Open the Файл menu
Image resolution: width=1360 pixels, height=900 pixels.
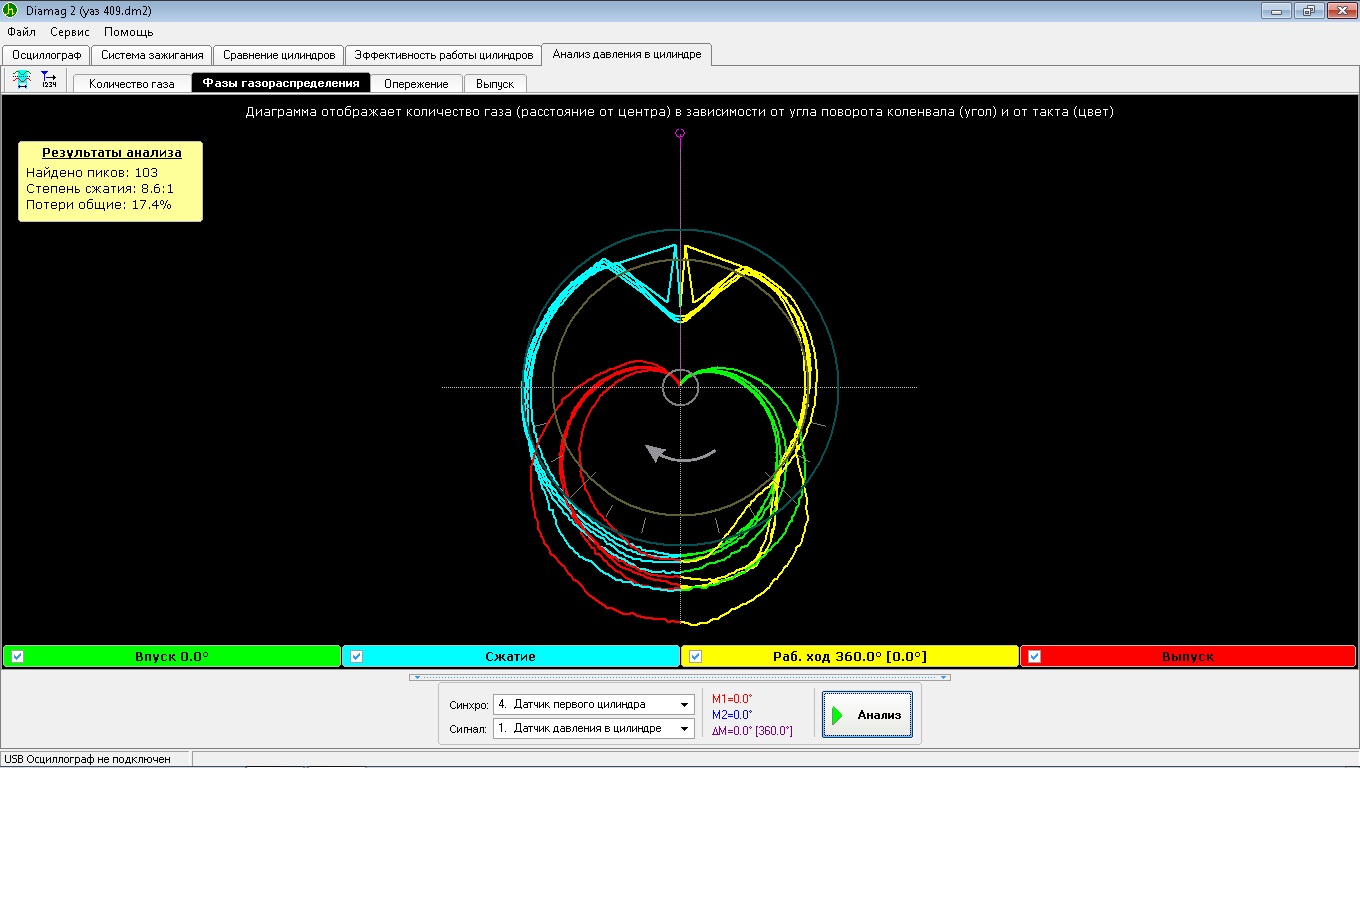coord(21,32)
